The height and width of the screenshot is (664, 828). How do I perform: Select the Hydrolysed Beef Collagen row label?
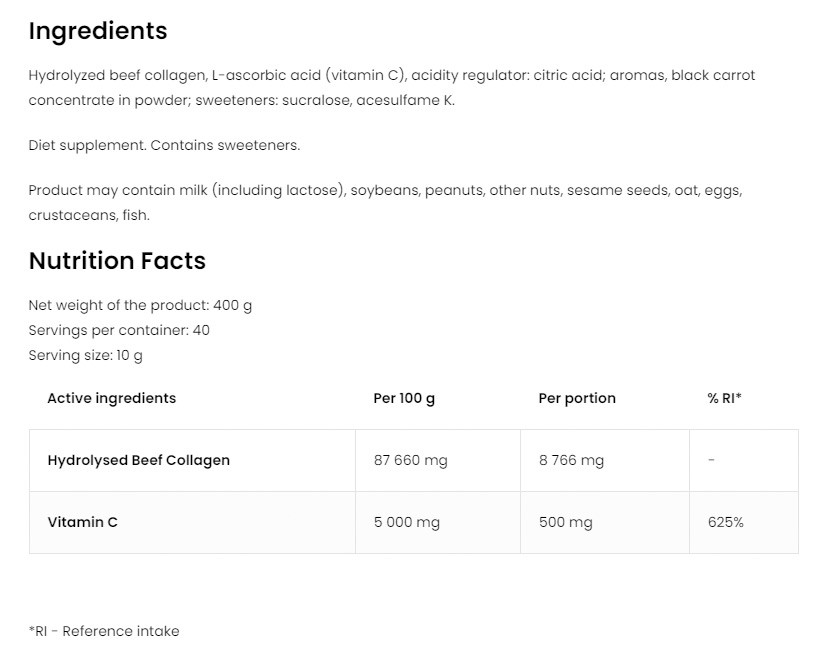(138, 460)
